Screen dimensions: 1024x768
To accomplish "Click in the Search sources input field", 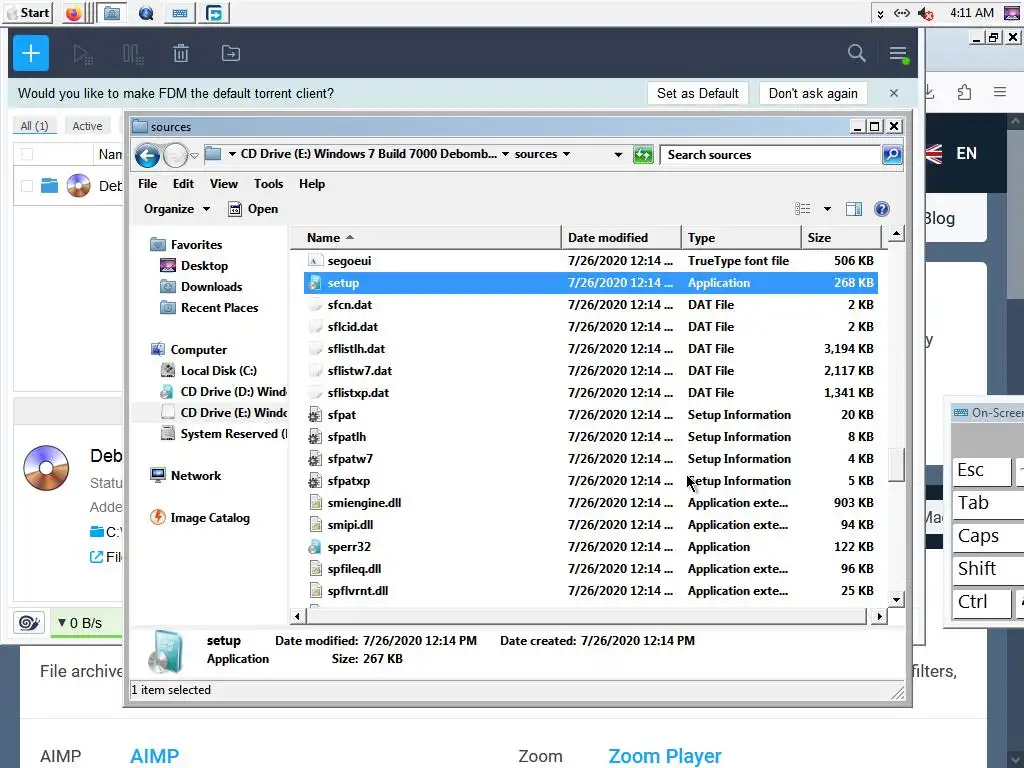I will 771,155.
